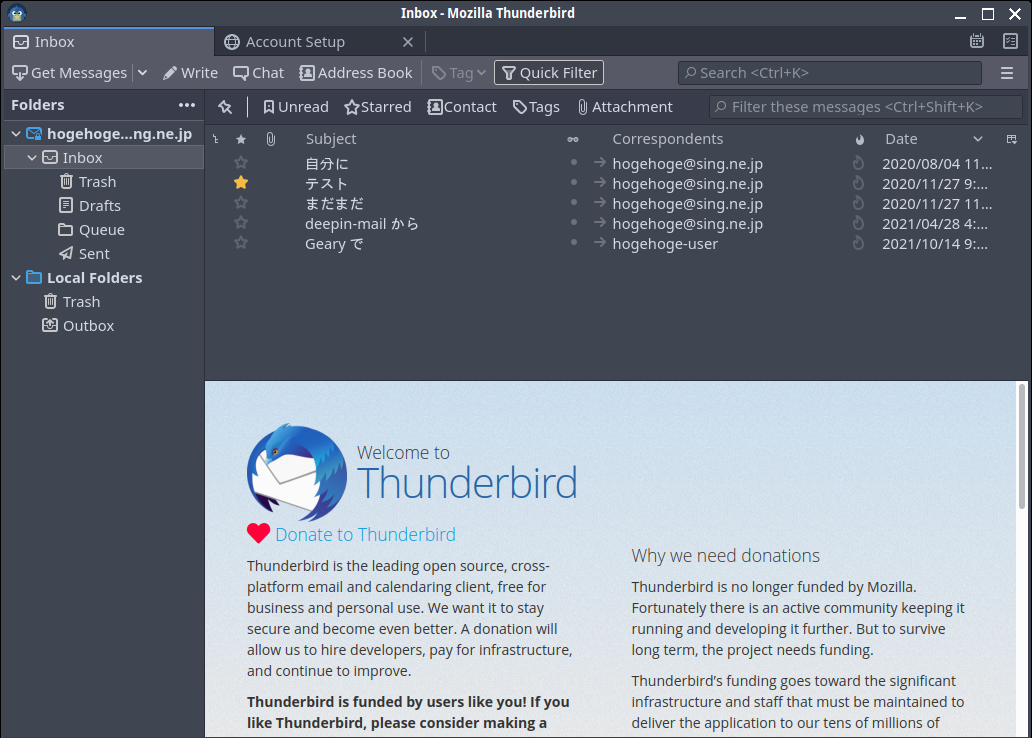The image size is (1032, 738).
Task: Select the Outbox folder
Action: coord(78,326)
